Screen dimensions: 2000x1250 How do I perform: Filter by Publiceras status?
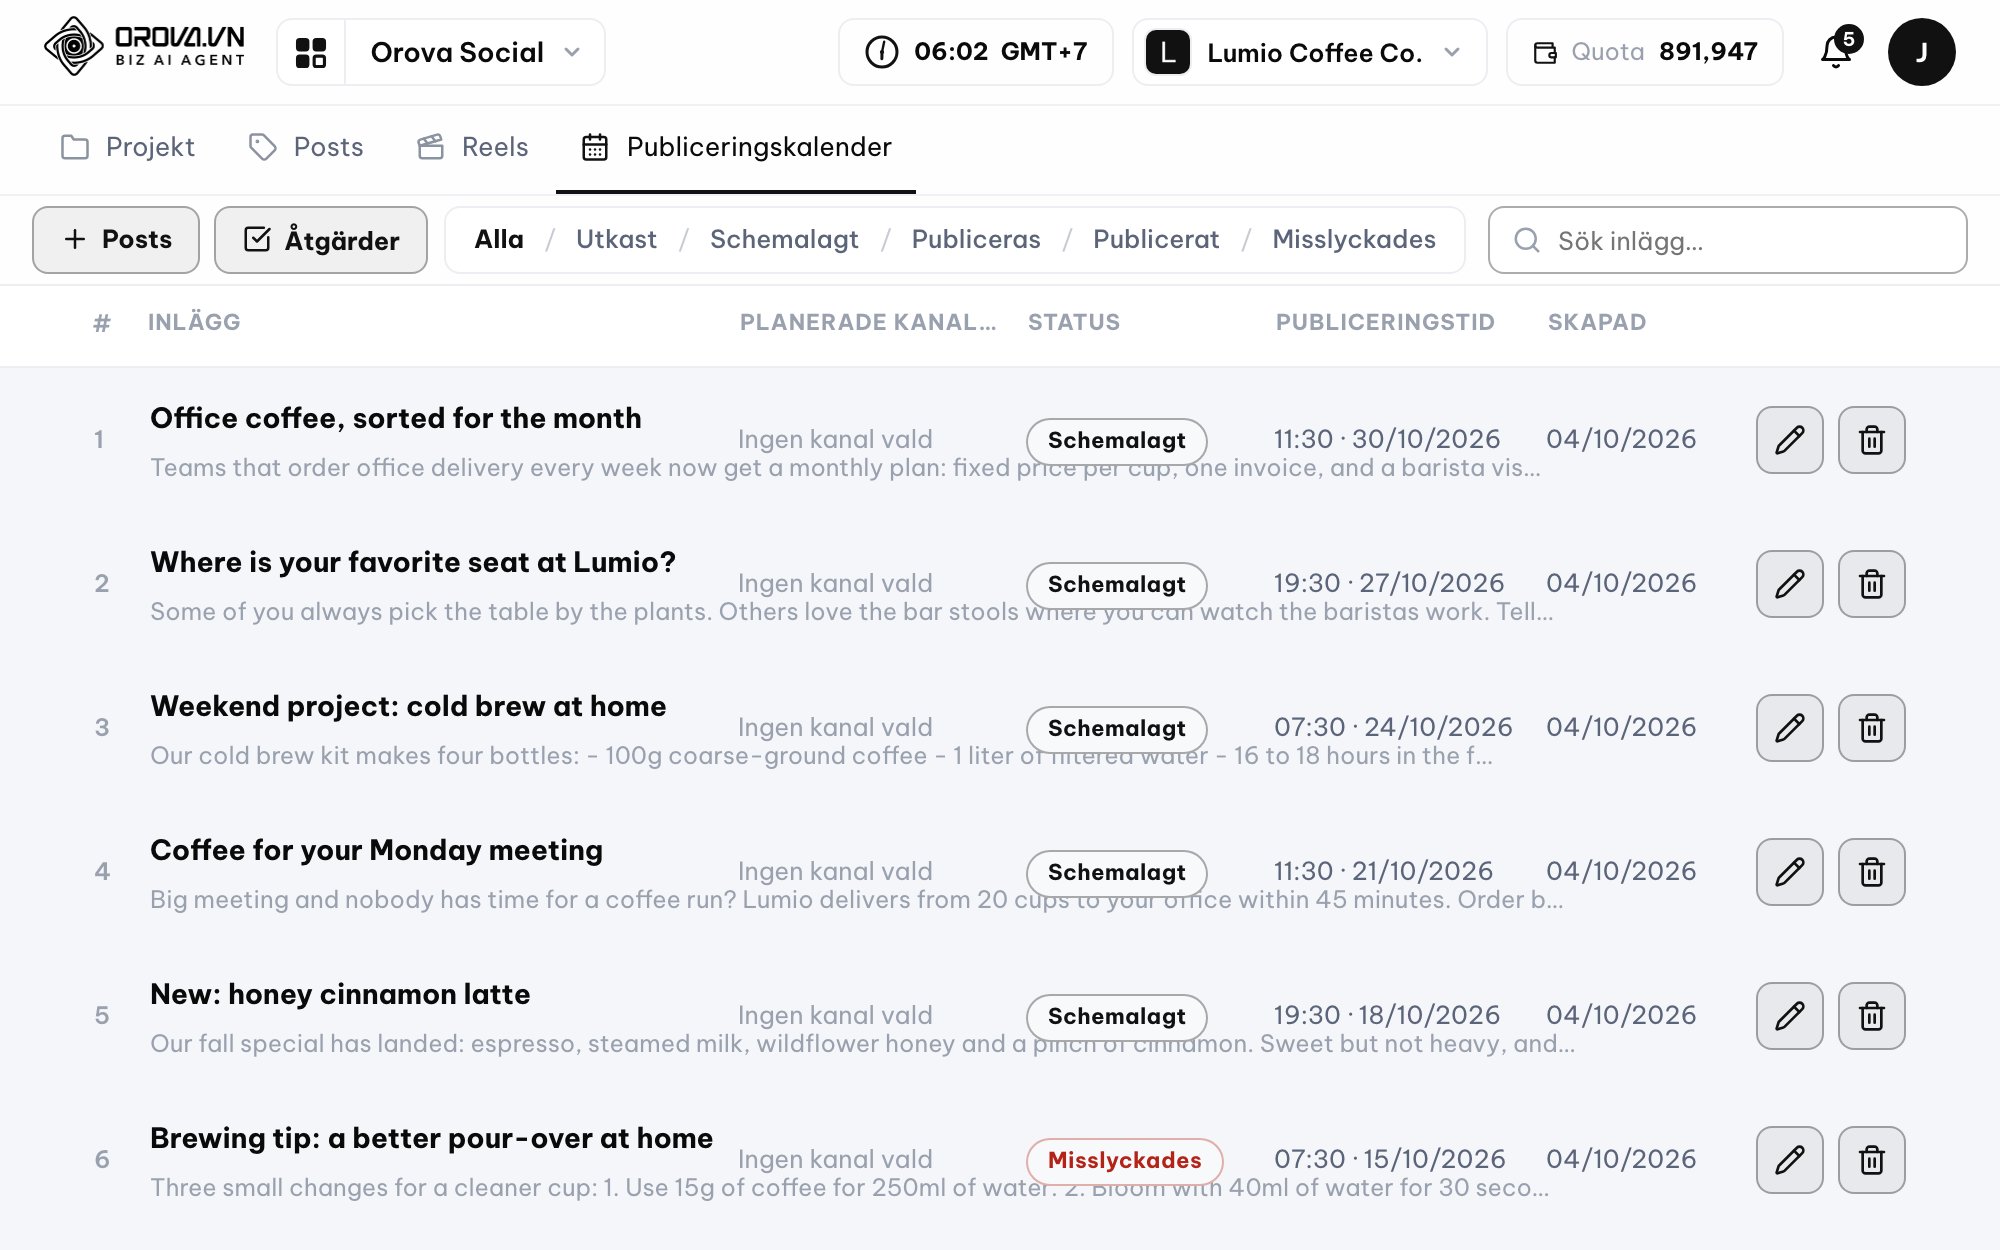[976, 240]
